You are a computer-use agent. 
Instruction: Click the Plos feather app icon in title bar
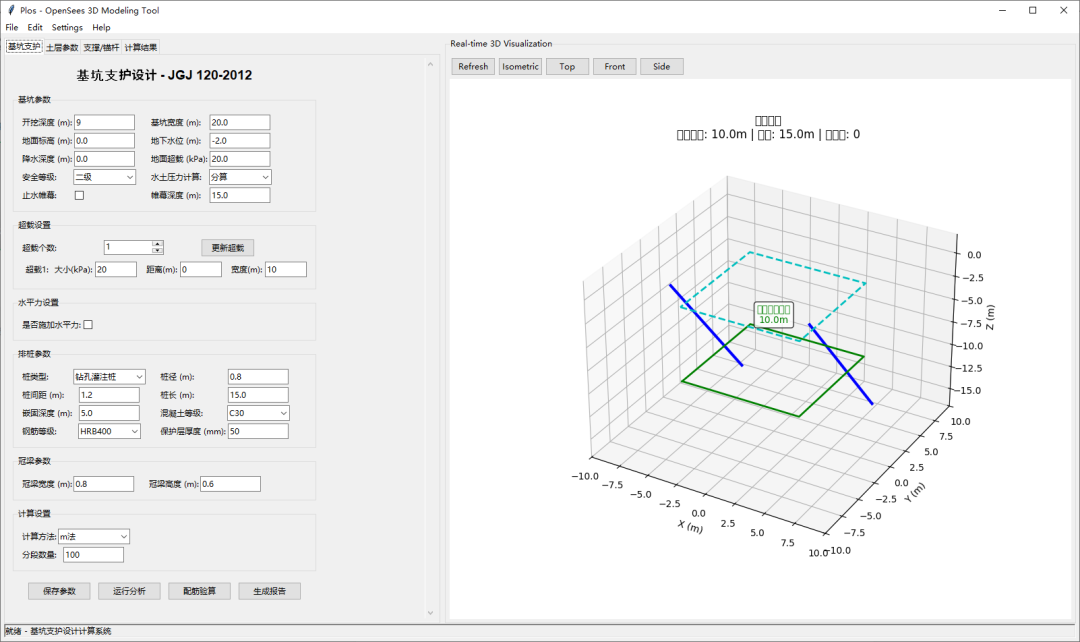11,10
